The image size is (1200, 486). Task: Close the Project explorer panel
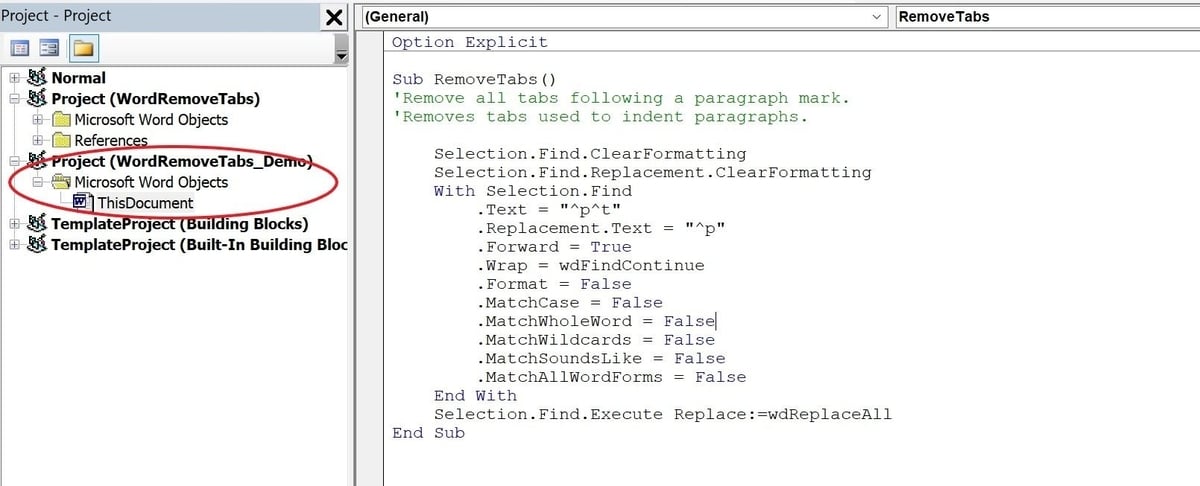335,17
